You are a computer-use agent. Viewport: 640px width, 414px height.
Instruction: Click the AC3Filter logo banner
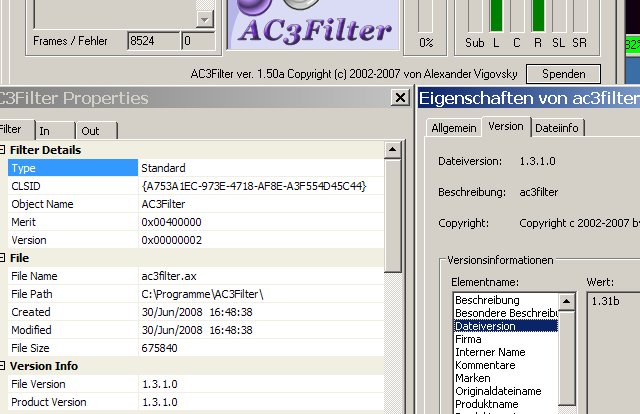(x=313, y=24)
